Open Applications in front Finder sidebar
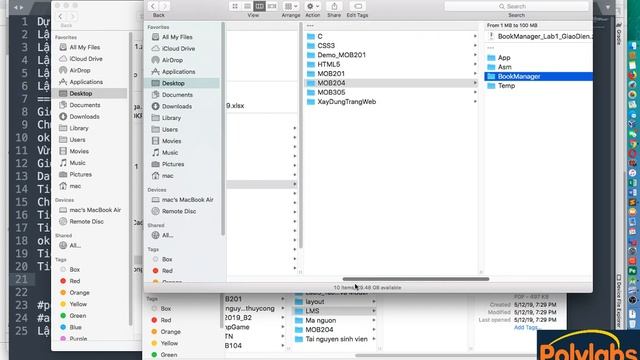The image size is (640, 360). (x=178, y=71)
